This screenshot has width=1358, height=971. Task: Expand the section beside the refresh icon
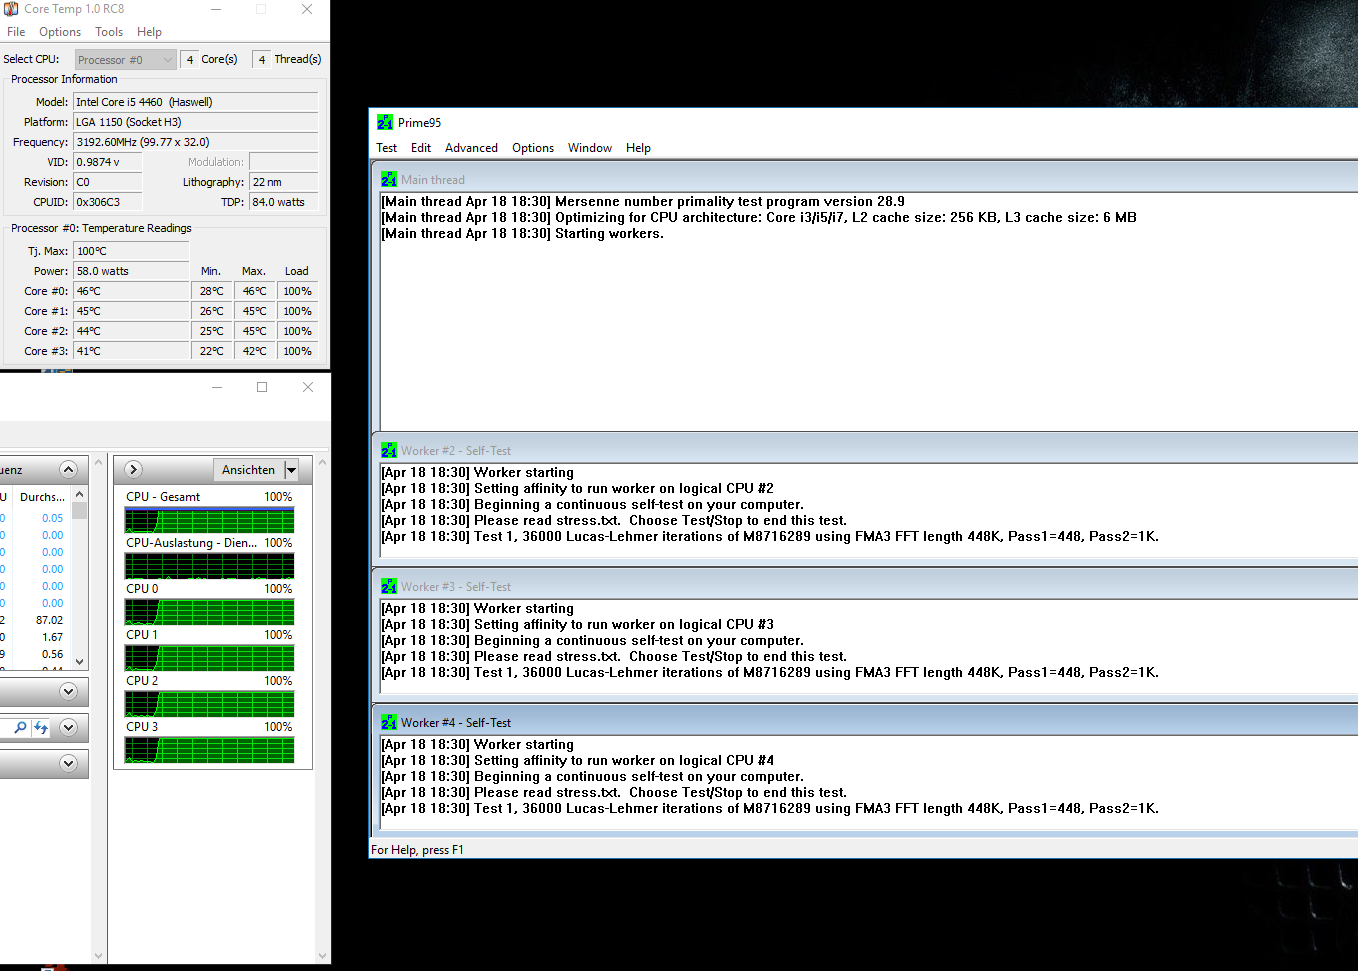click(68, 727)
